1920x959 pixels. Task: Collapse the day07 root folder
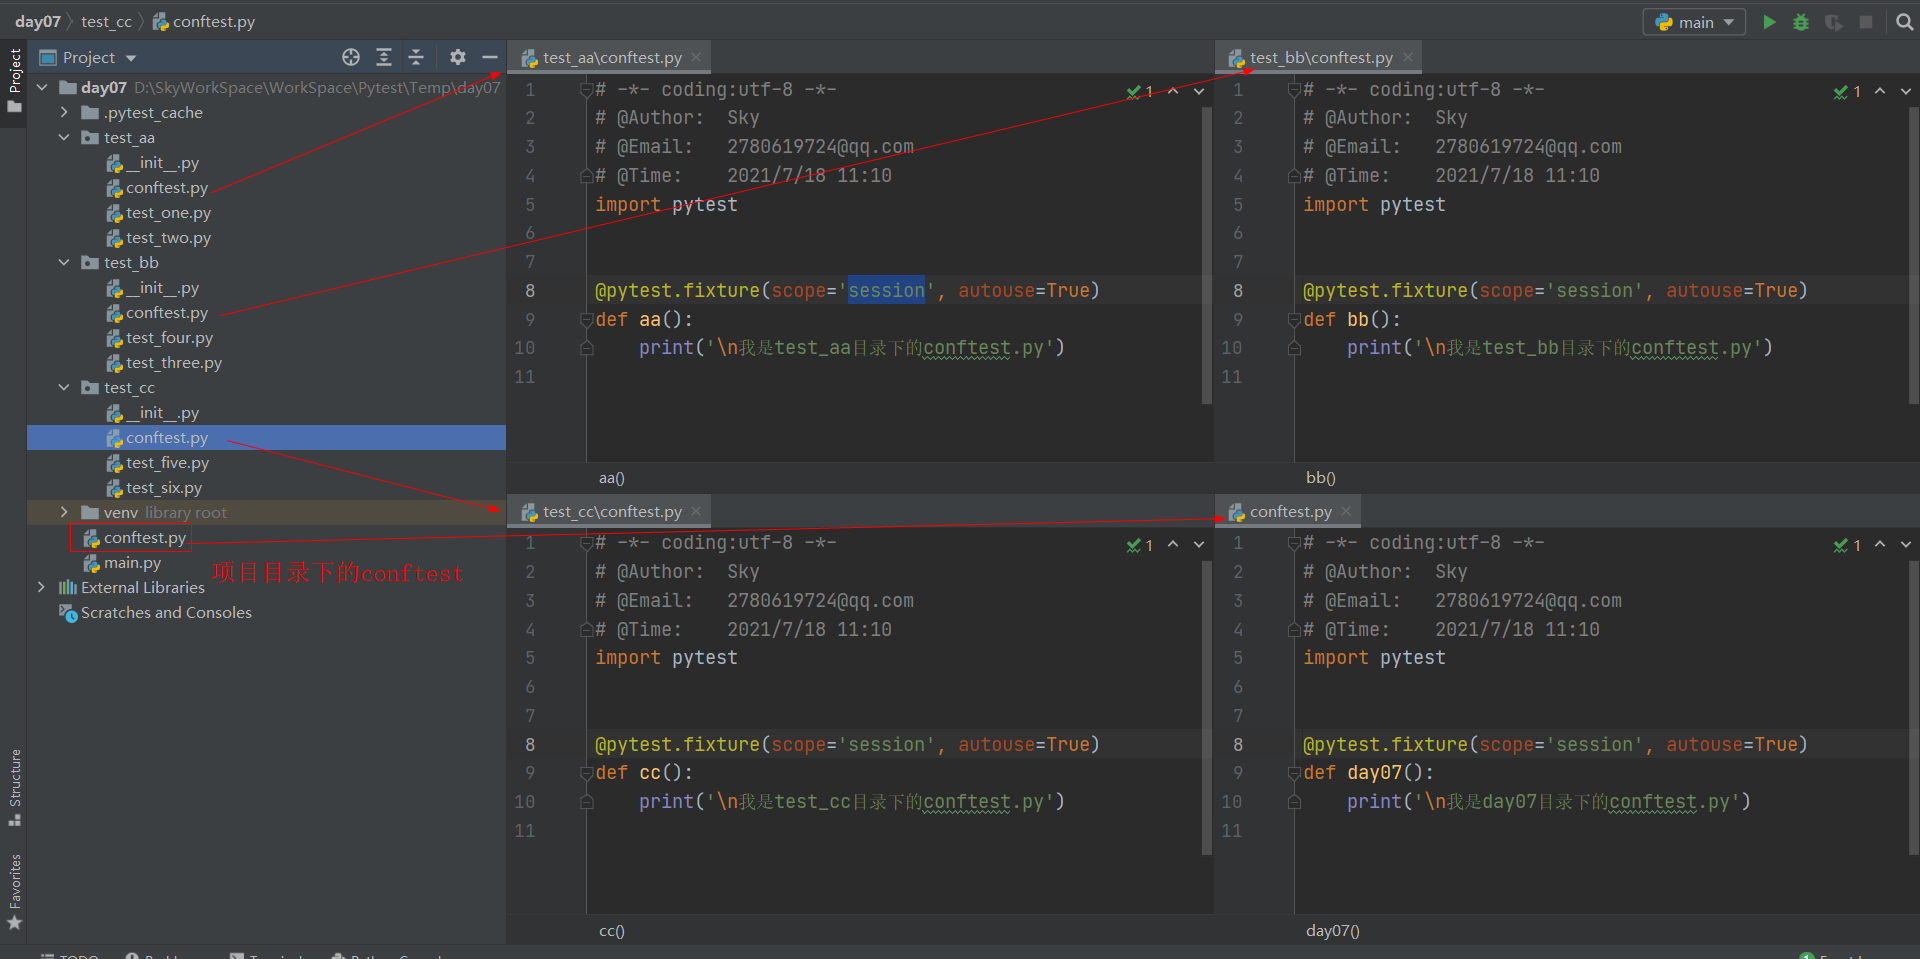tap(42, 88)
